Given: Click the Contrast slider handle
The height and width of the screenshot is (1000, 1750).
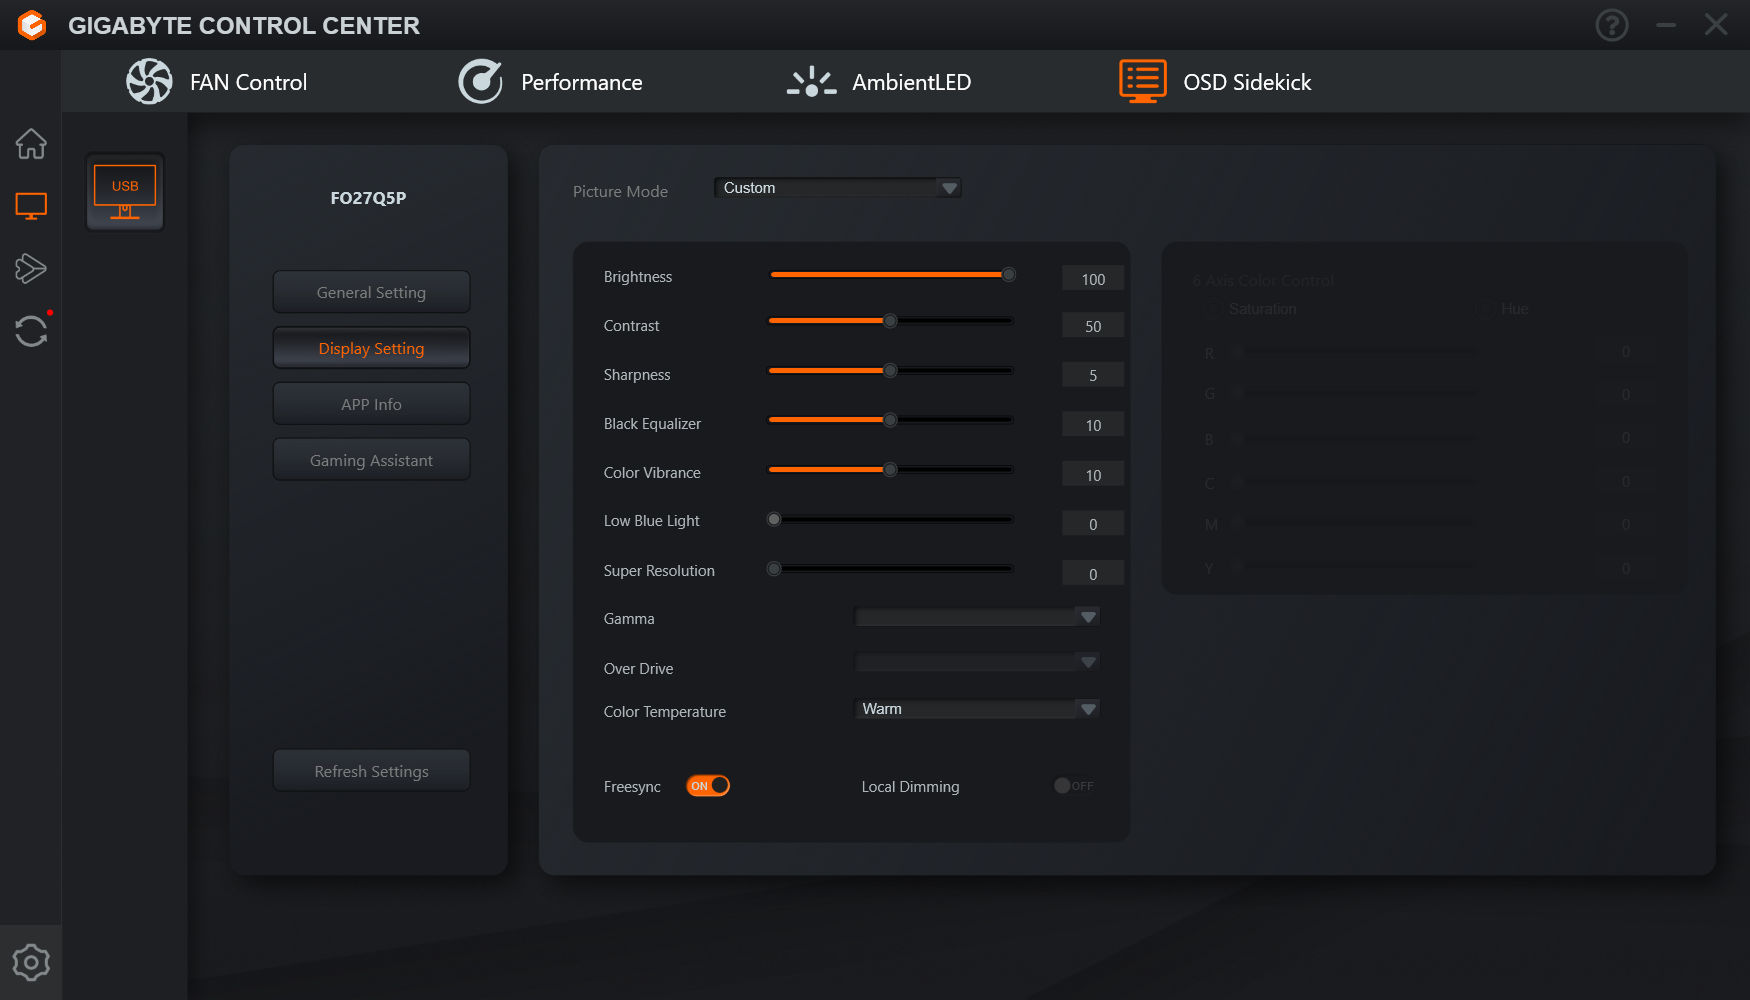Looking at the screenshot, I should click(x=890, y=321).
